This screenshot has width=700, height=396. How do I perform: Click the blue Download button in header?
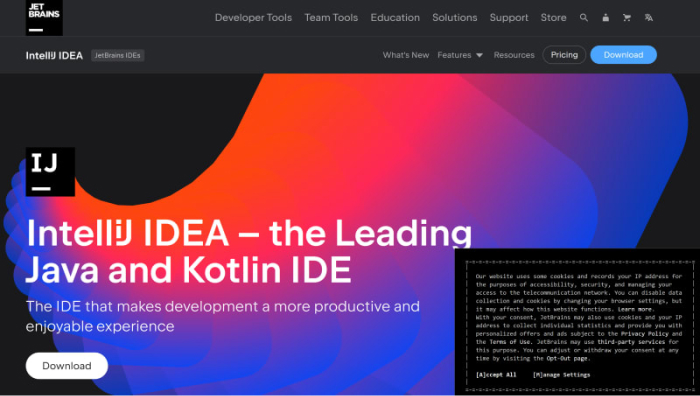point(623,55)
